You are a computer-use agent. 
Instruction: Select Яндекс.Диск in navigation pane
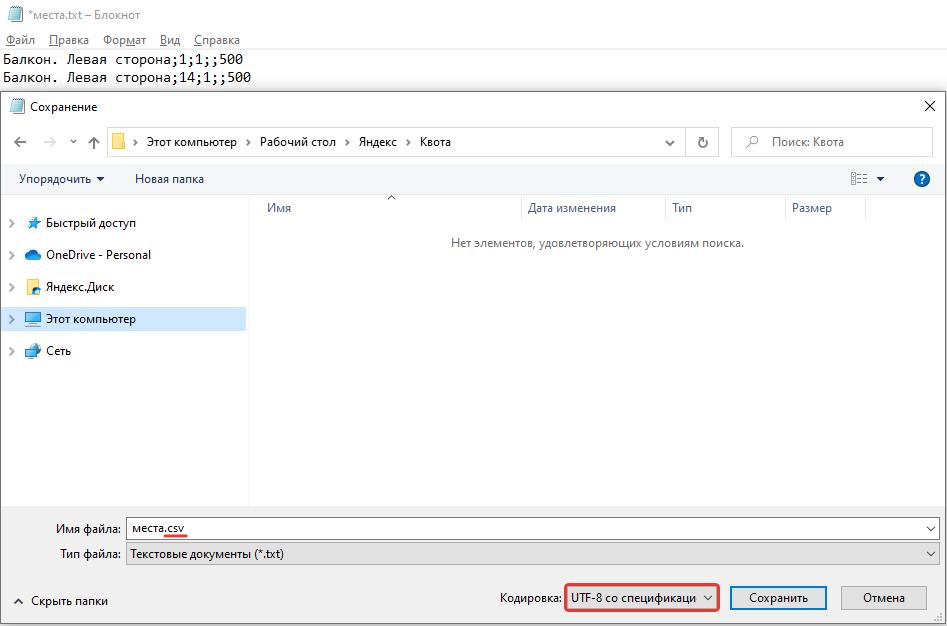tap(80, 287)
